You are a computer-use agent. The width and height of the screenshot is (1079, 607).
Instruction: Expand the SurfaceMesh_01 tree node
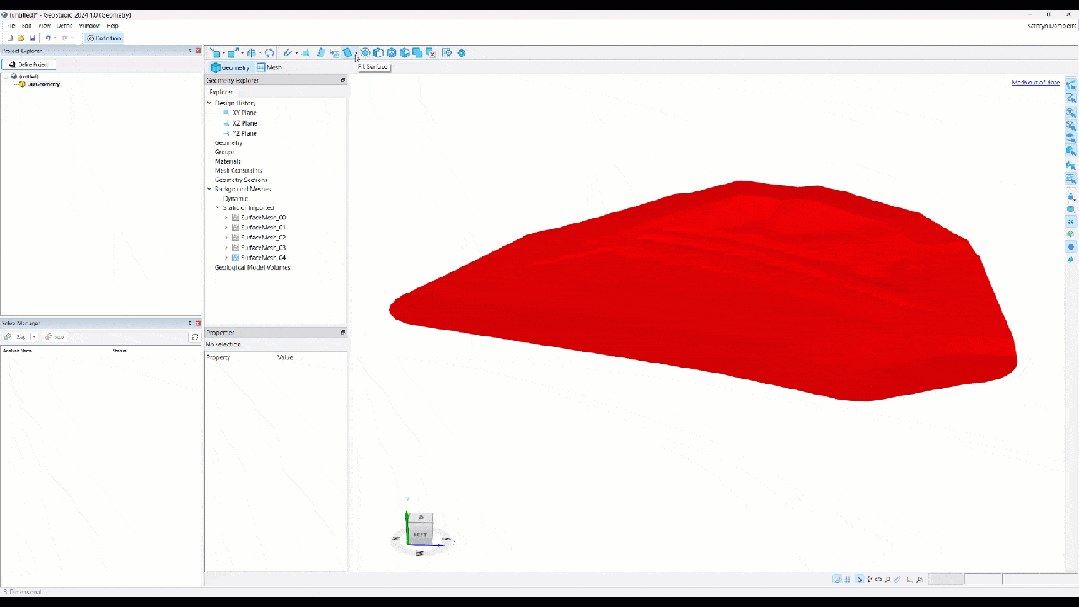click(x=226, y=227)
